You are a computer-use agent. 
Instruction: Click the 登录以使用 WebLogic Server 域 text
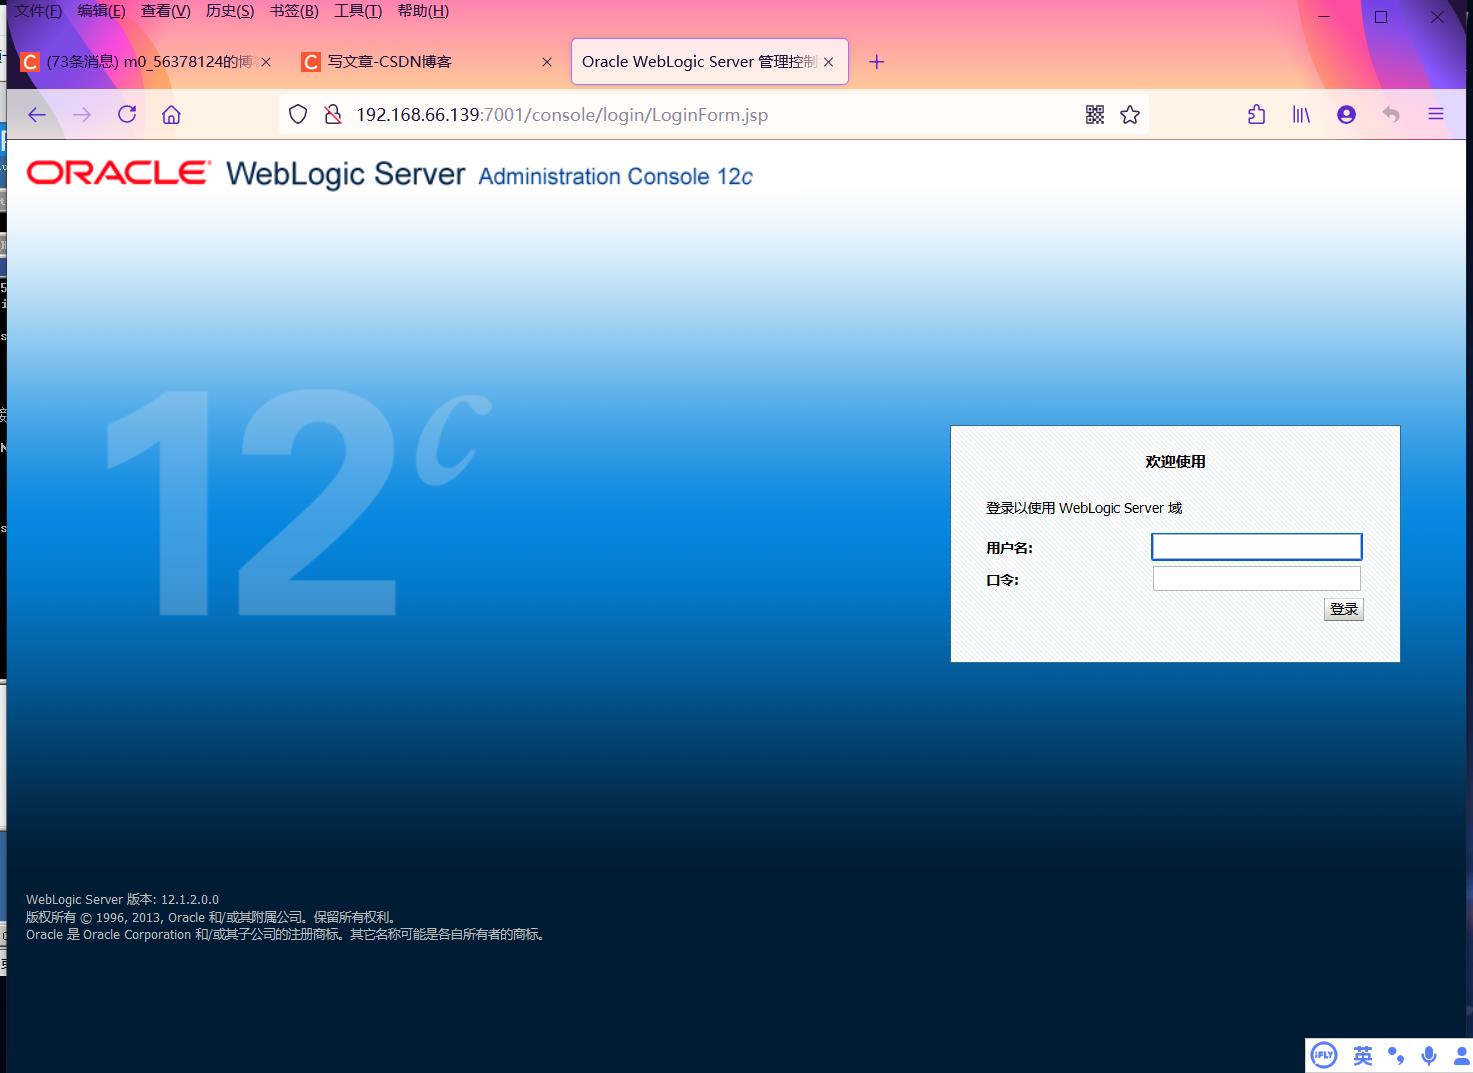[x=1084, y=508]
